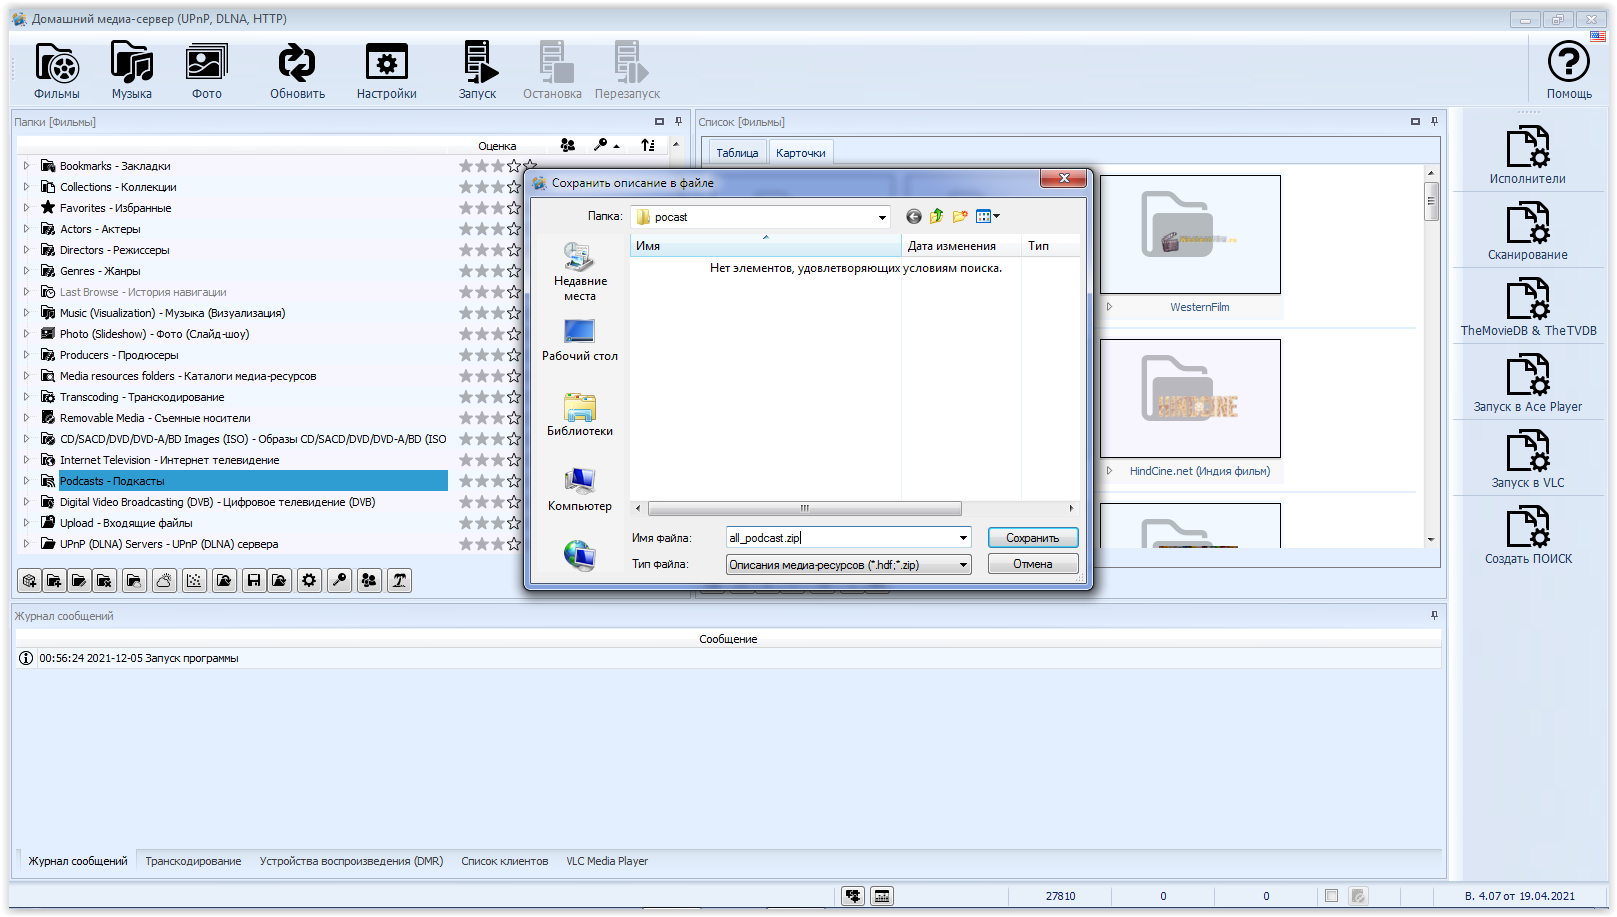This screenshot has width=1617, height=917.
Task: Start the server with the Запуск icon
Action: coord(478,70)
